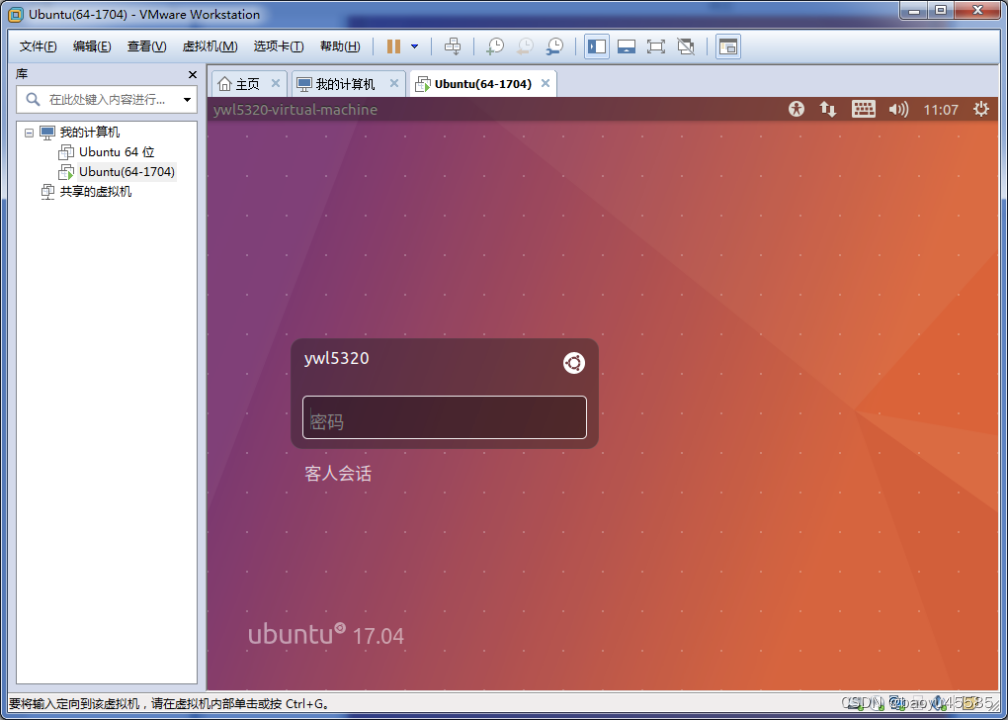Click the 密码 password input field
The height and width of the screenshot is (720, 1008).
(444, 417)
